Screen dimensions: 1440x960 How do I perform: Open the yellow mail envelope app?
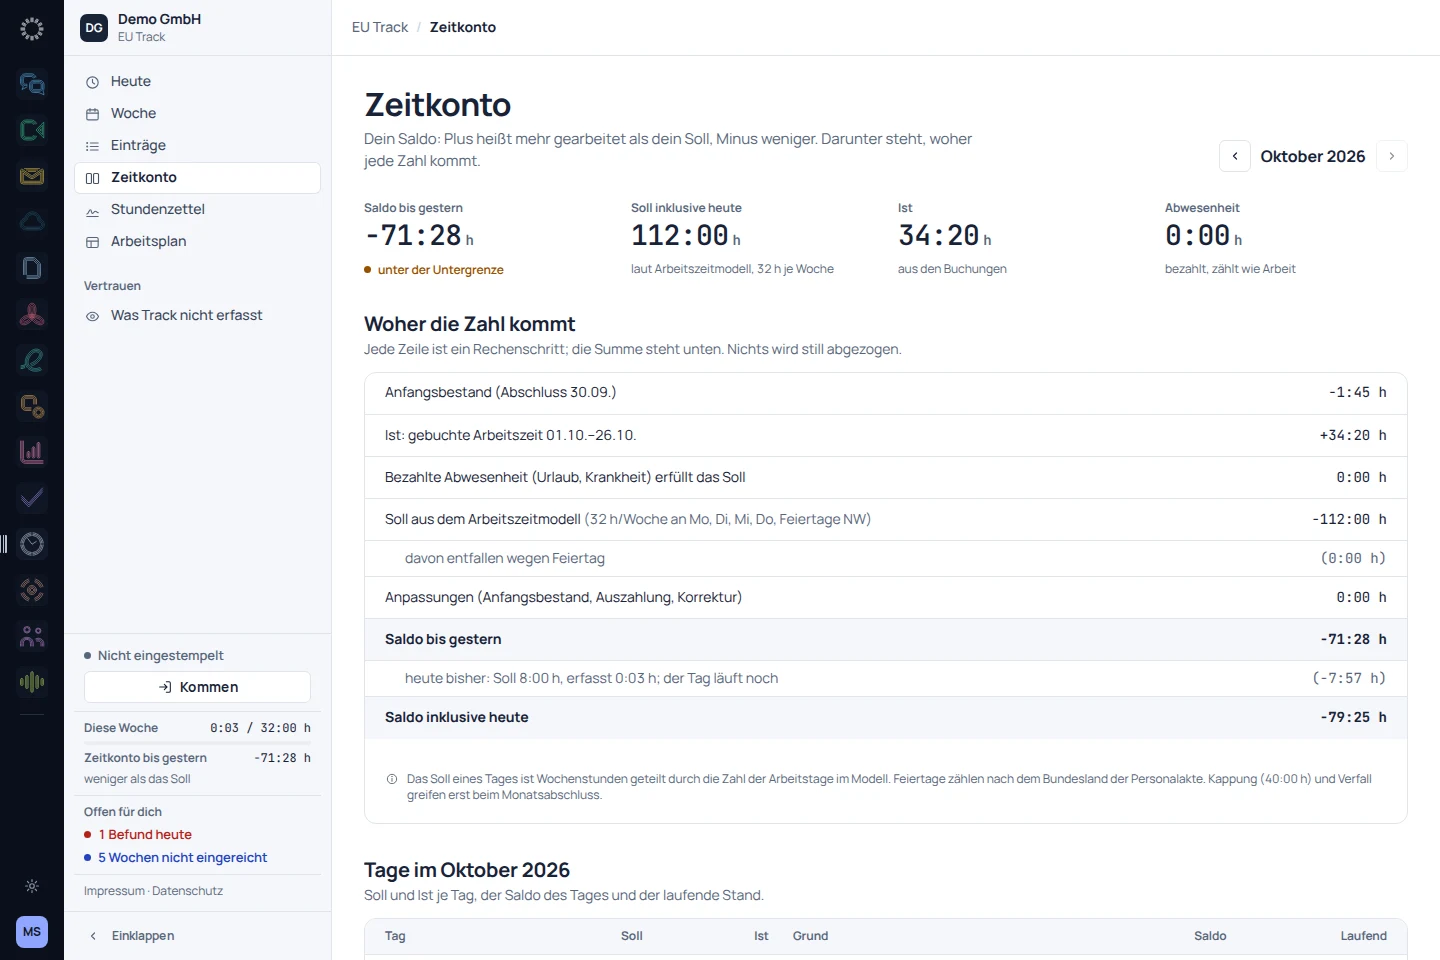coord(32,176)
